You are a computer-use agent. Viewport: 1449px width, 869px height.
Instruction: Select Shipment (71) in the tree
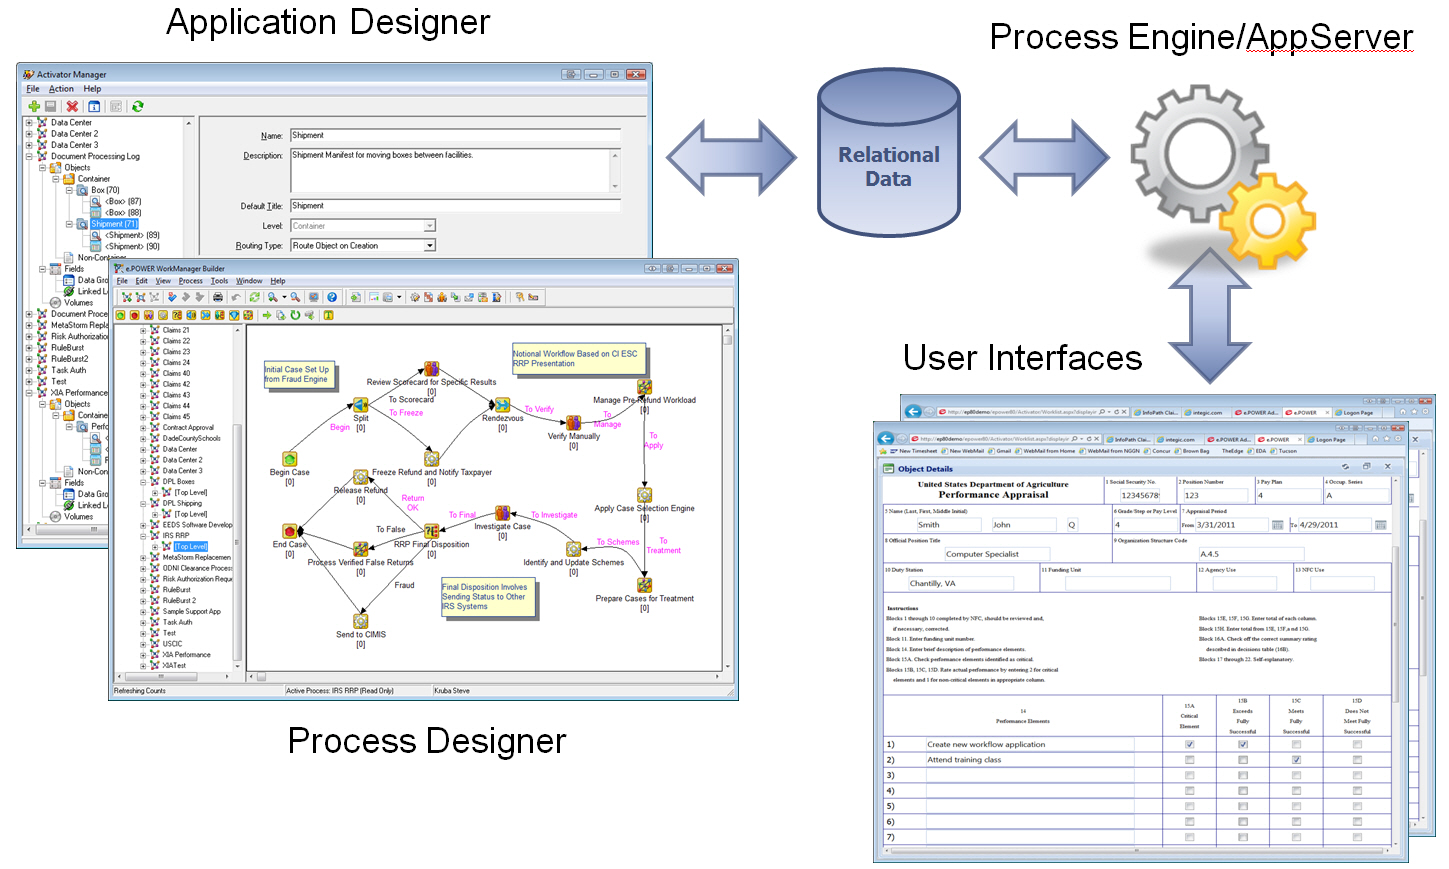pos(114,224)
